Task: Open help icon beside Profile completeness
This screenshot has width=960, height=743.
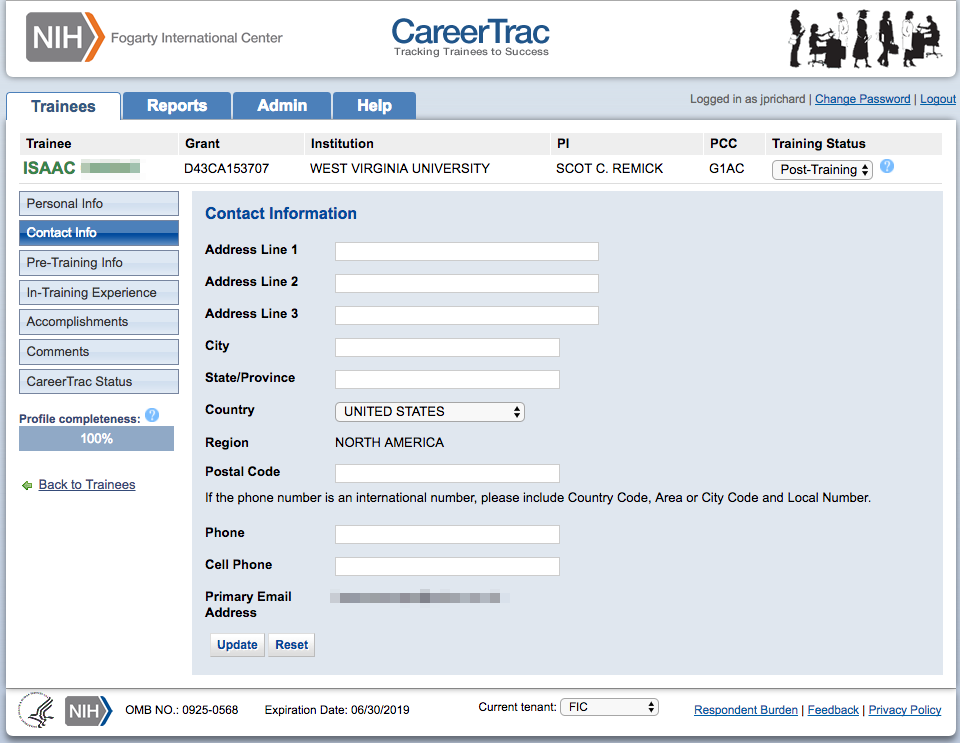Action: click(x=152, y=416)
